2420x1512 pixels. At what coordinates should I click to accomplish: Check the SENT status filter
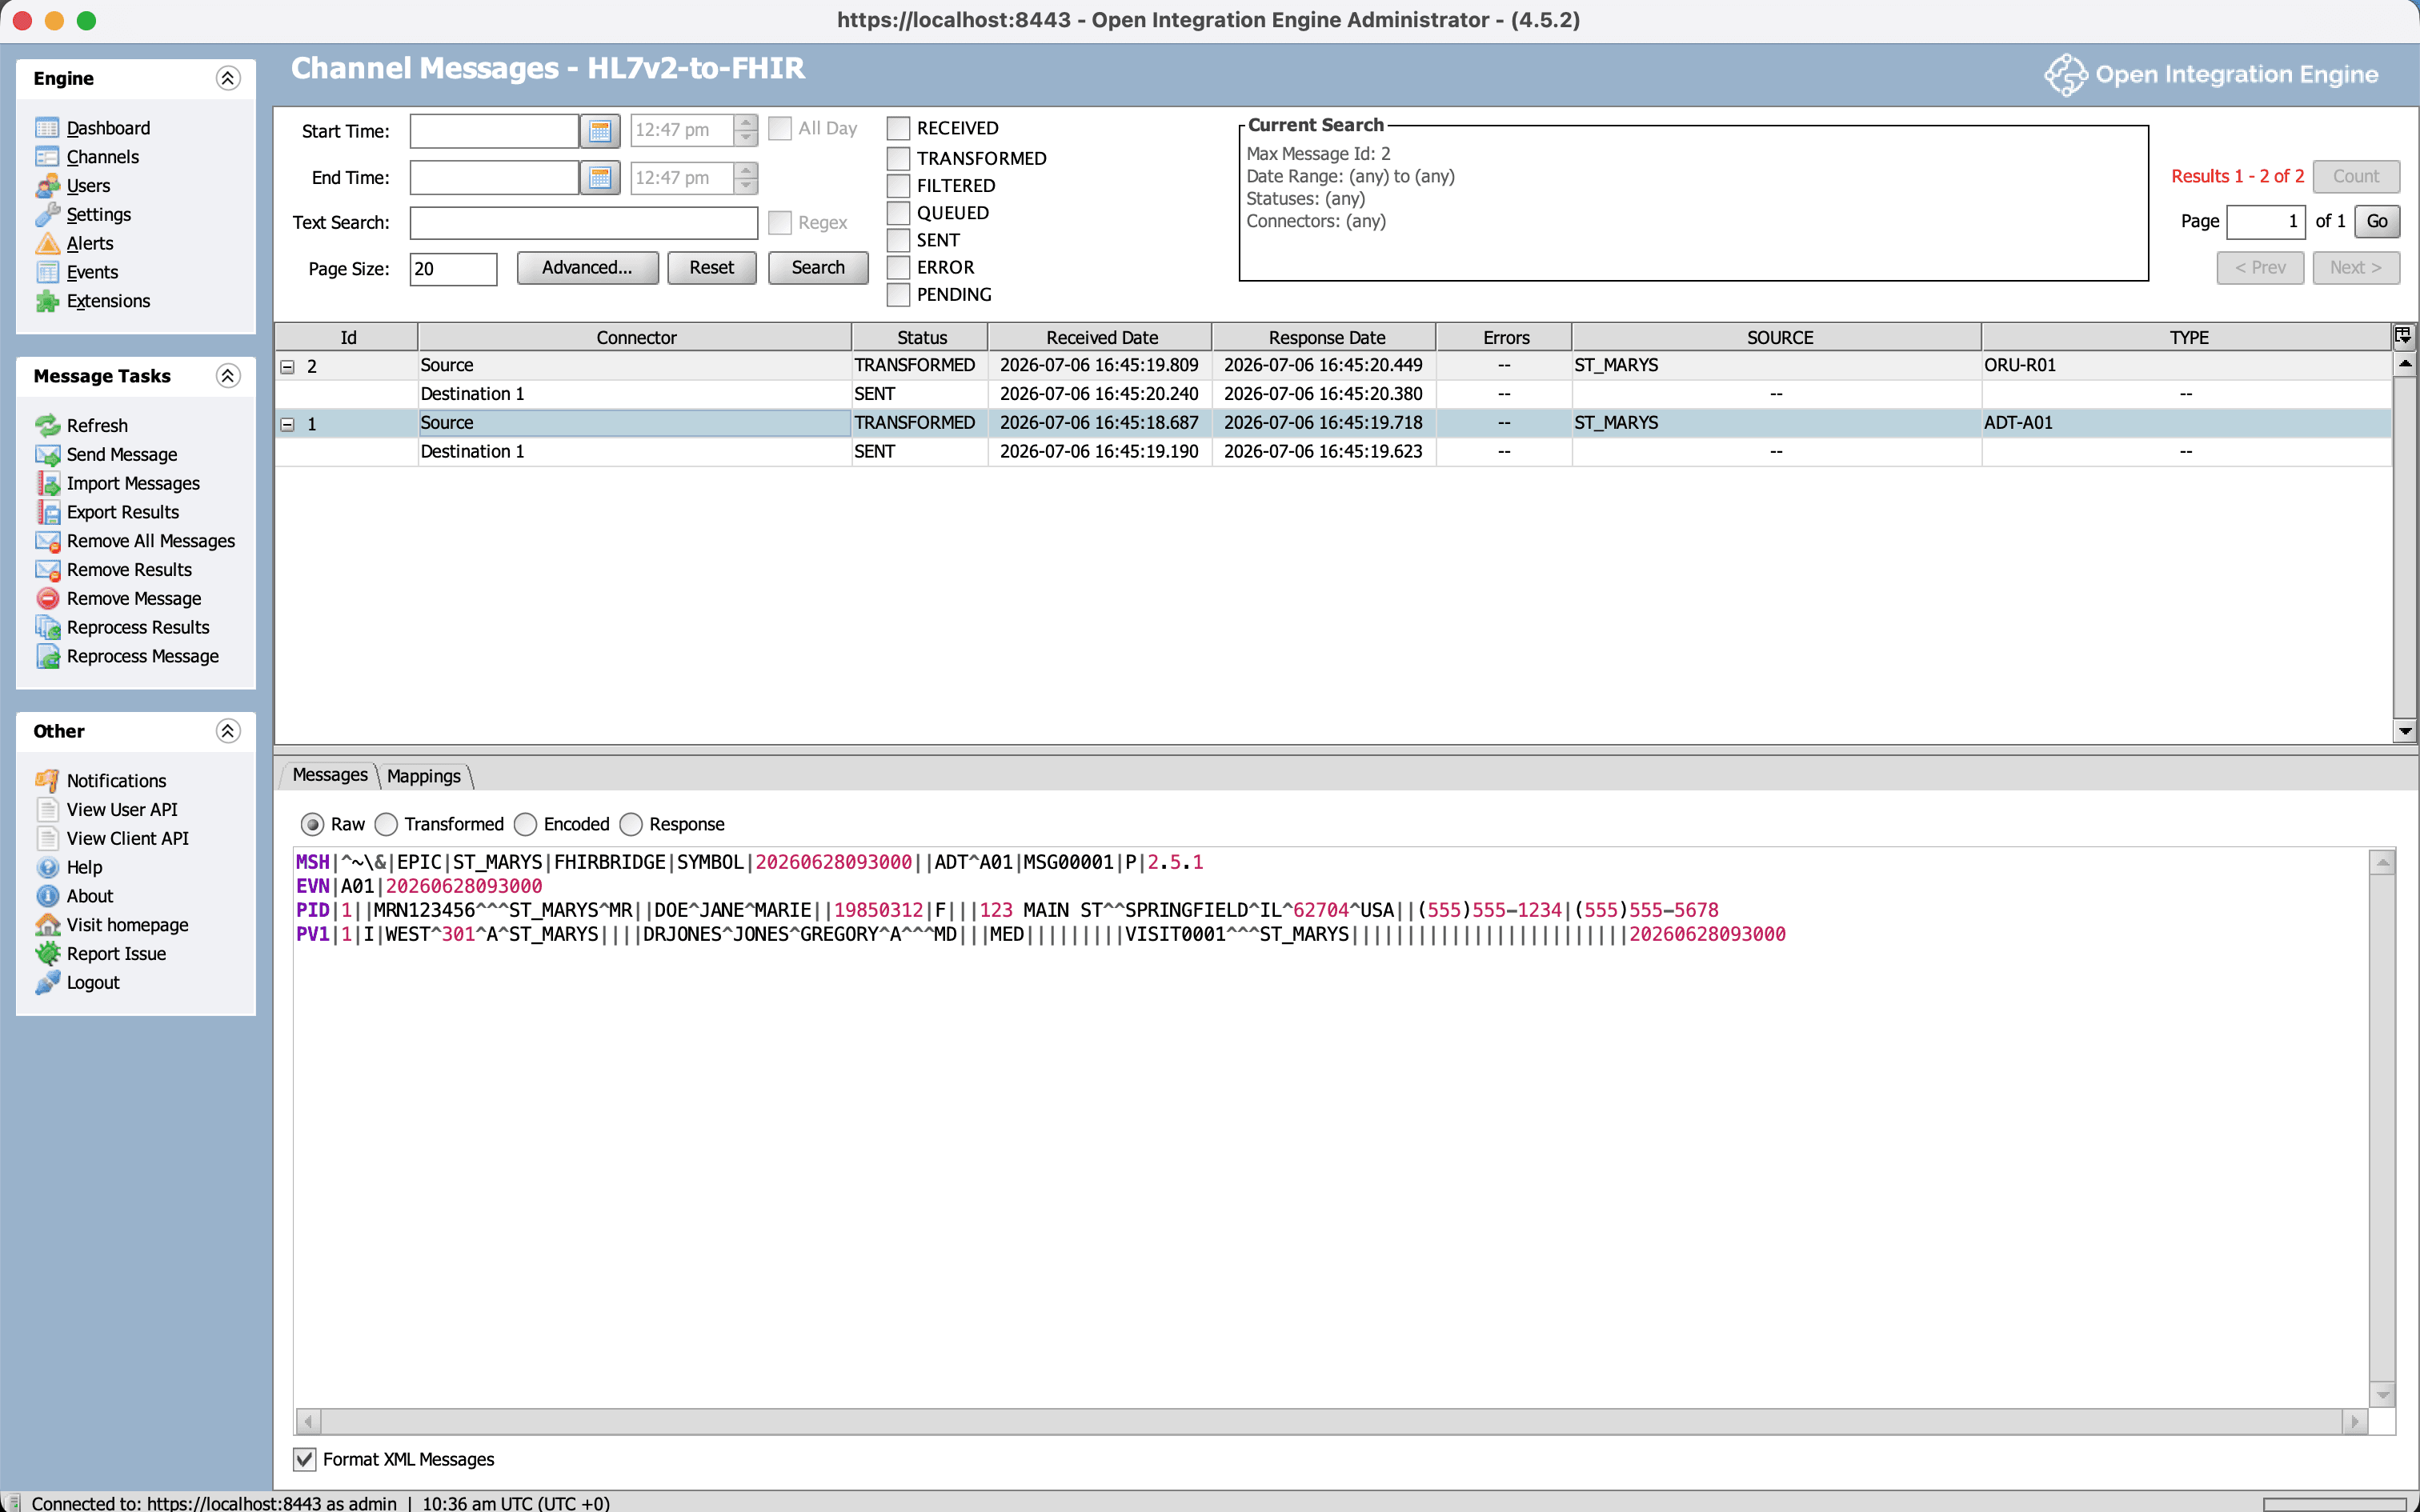click(x=898, y=240)
